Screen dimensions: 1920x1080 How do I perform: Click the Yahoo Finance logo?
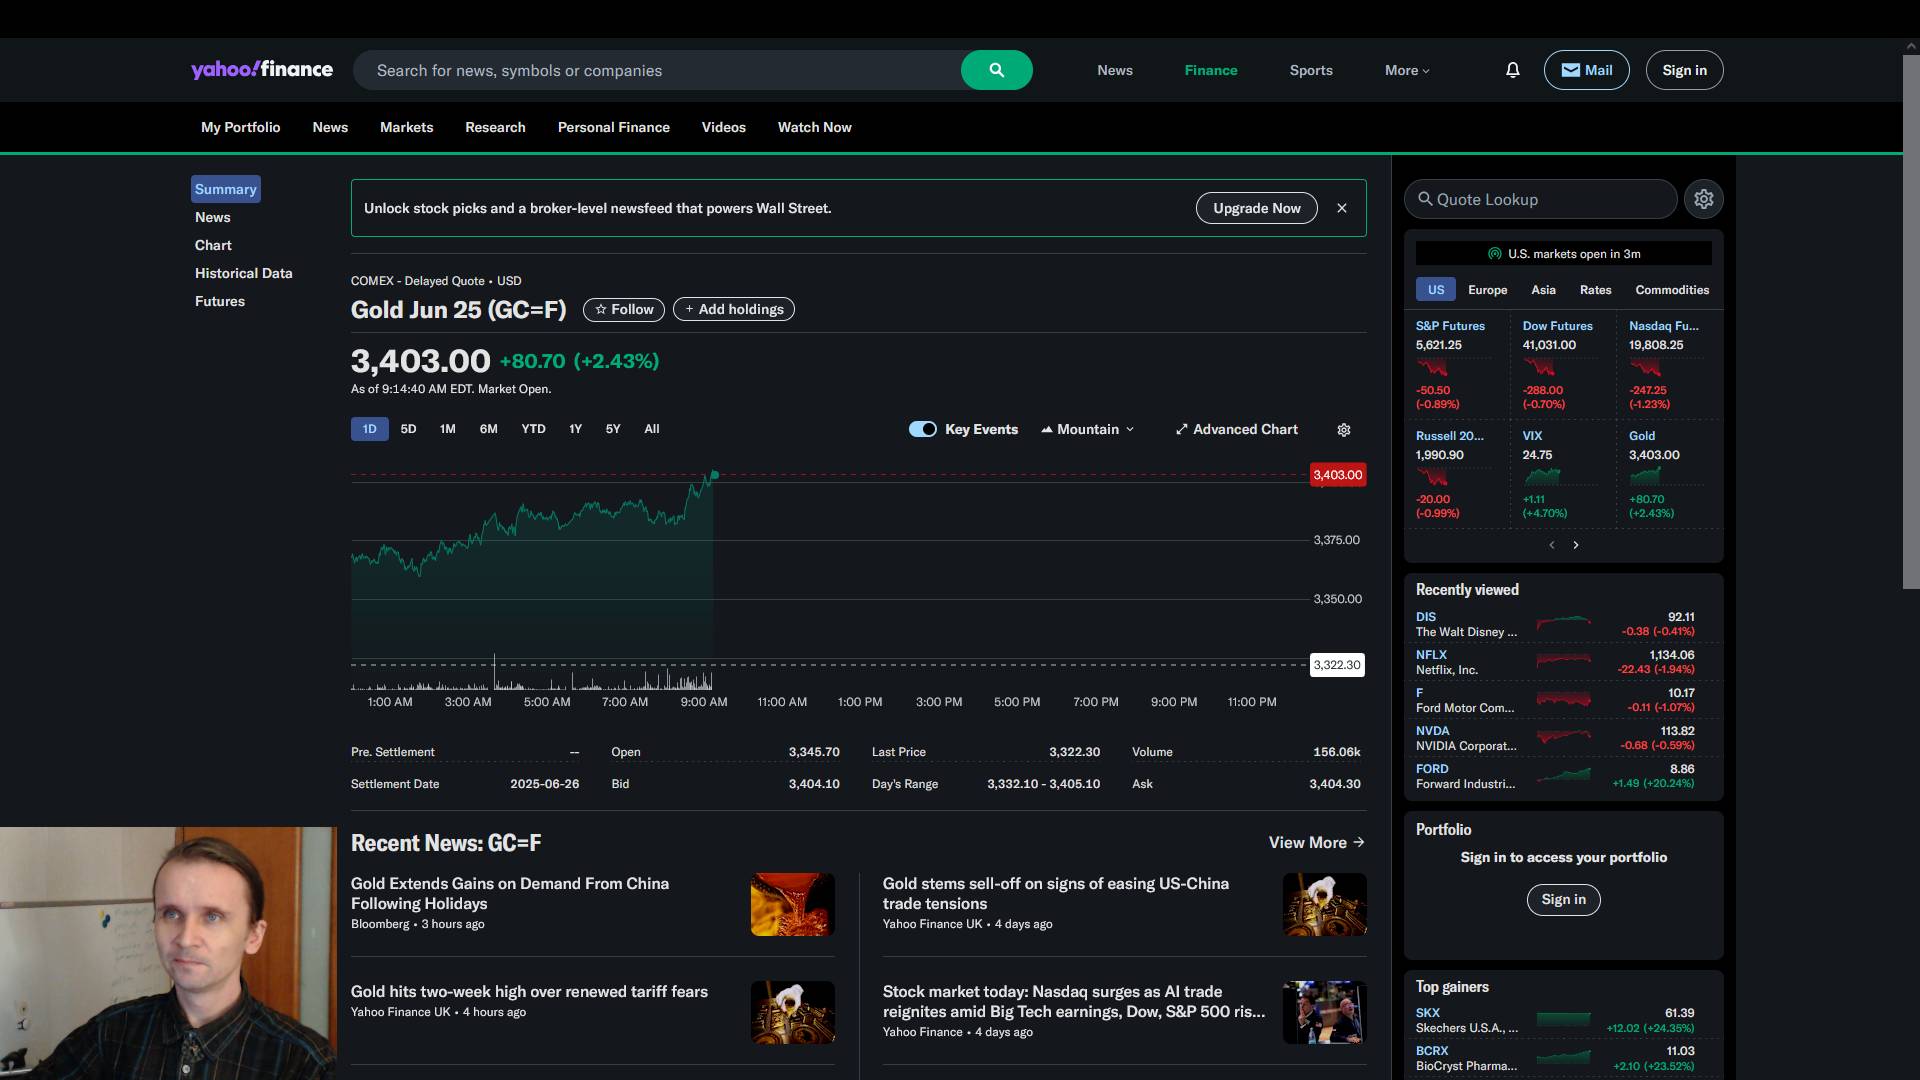[262, 70]
